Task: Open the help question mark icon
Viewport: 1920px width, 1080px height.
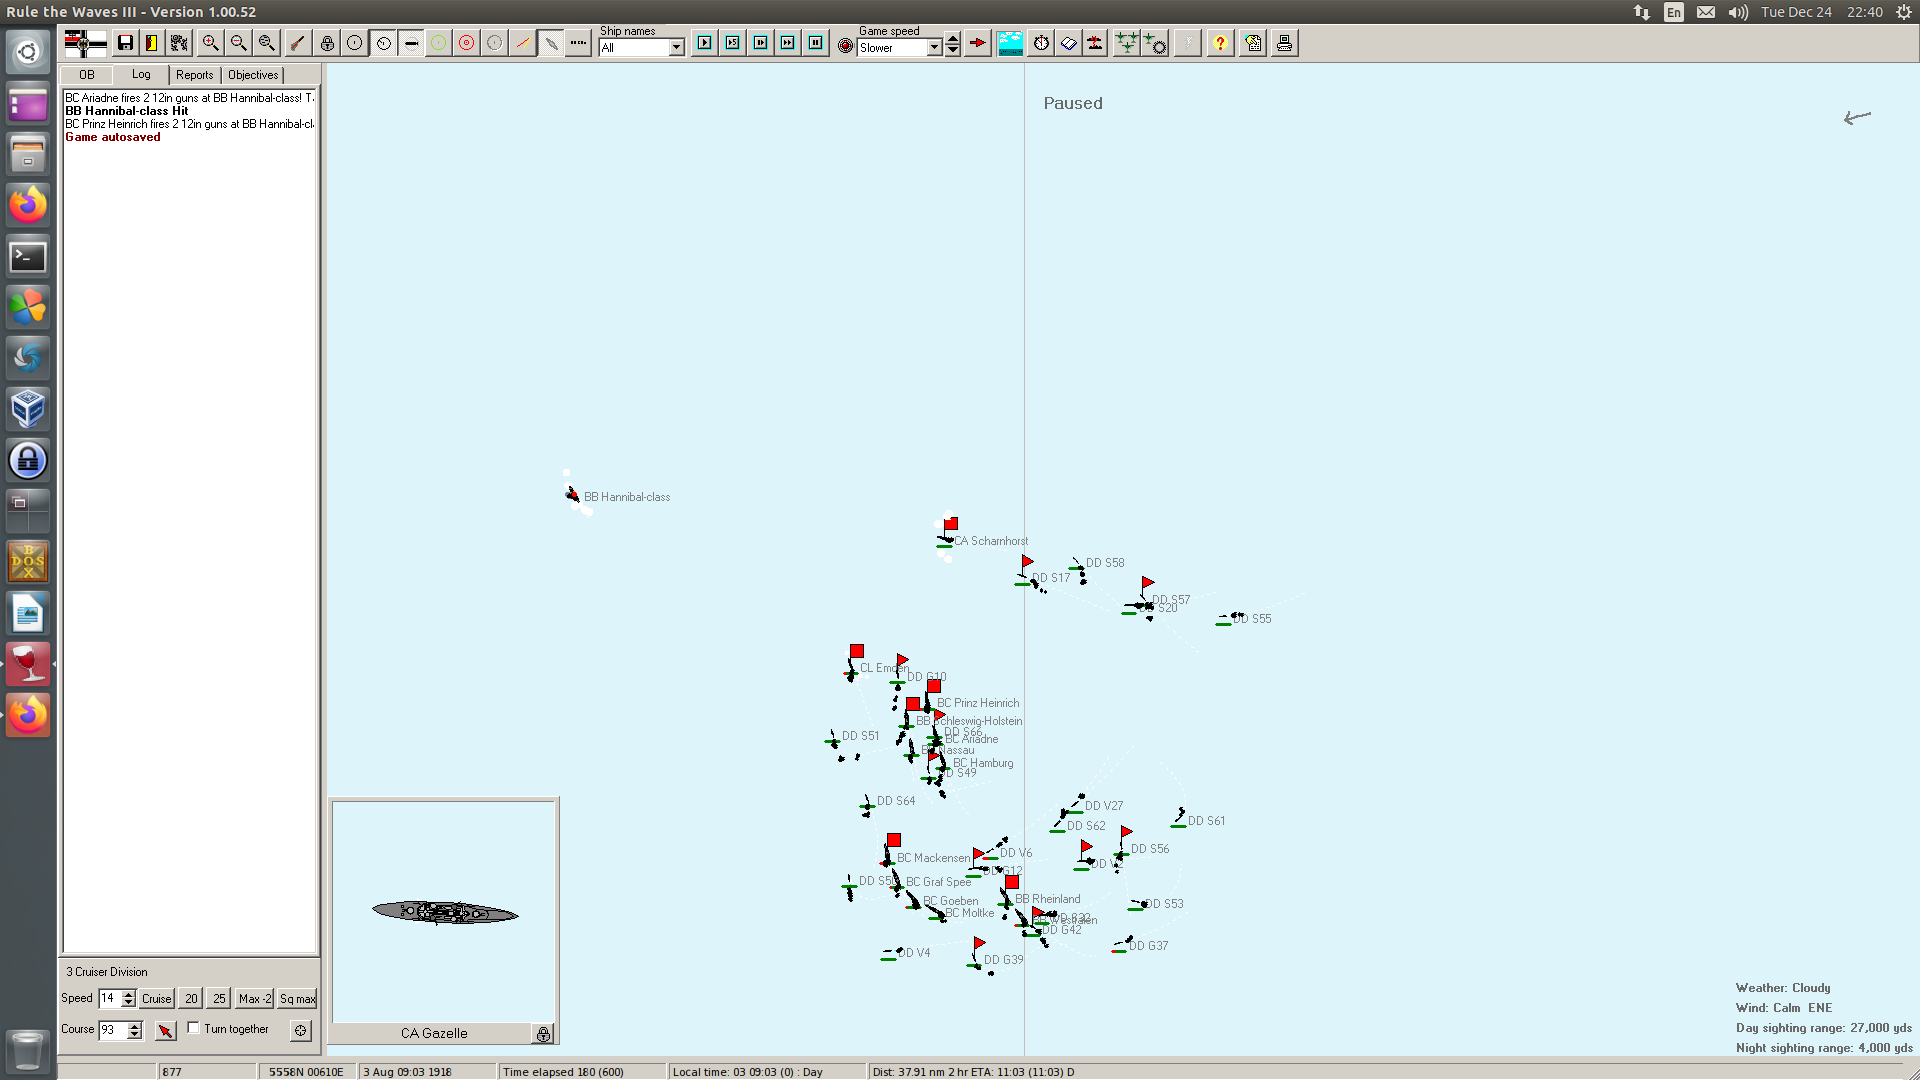Action: (1220, 43)
